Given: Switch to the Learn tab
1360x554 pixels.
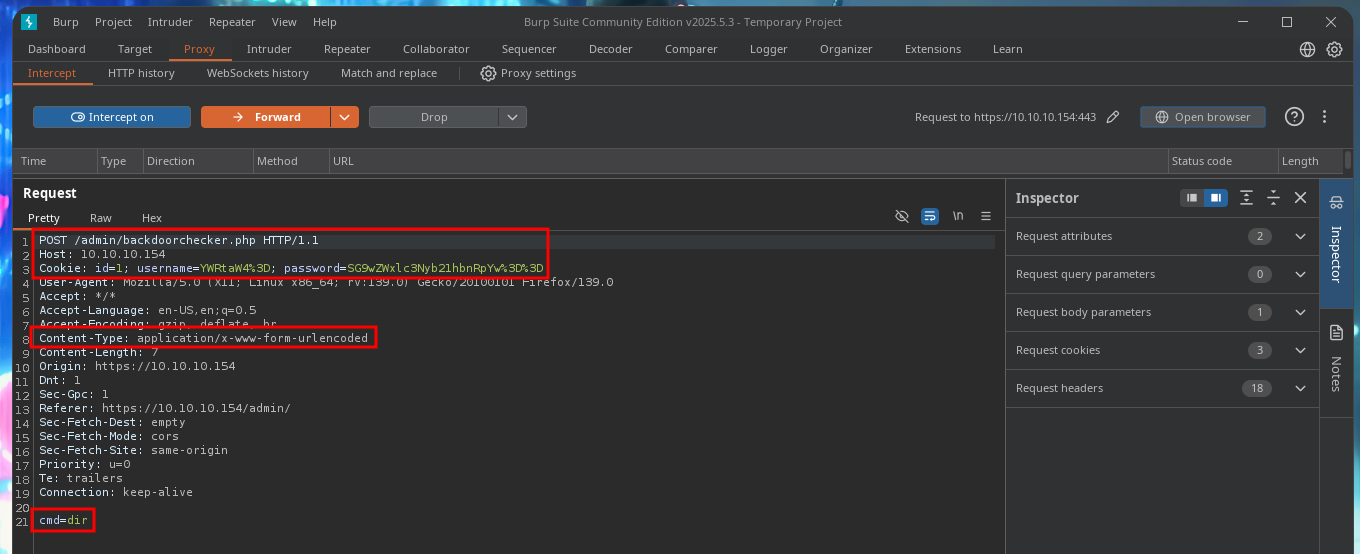Looking at the screenshot, I should [x=1008, y=49].
